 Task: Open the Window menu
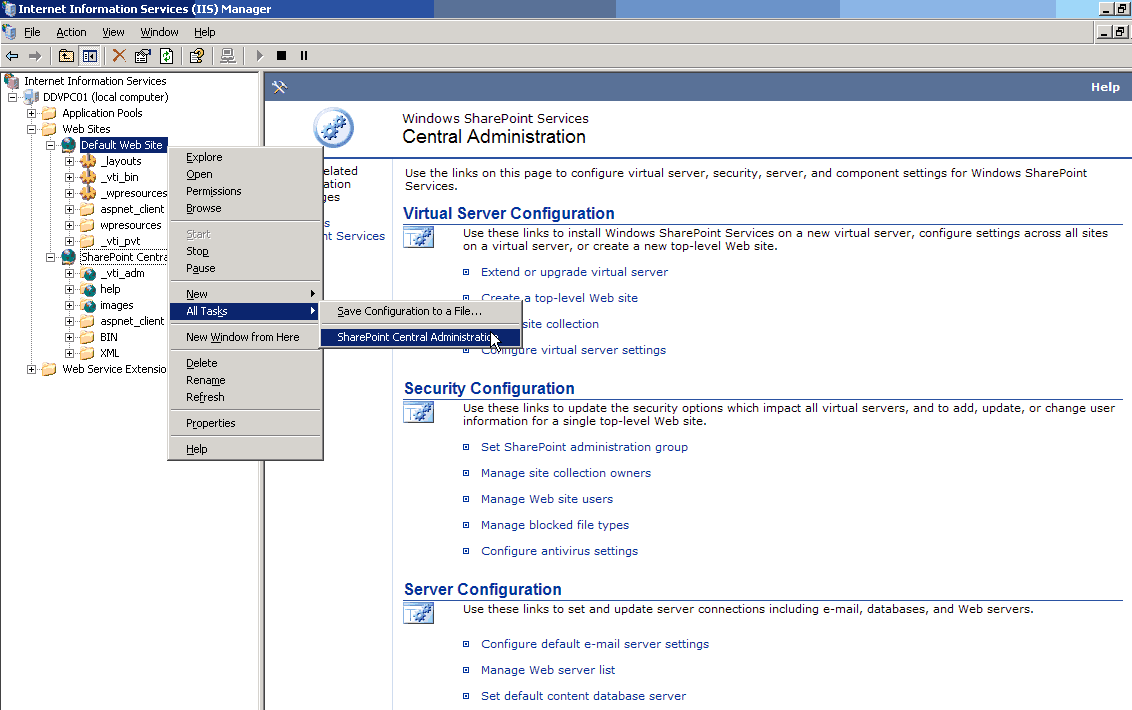[160, 32]
